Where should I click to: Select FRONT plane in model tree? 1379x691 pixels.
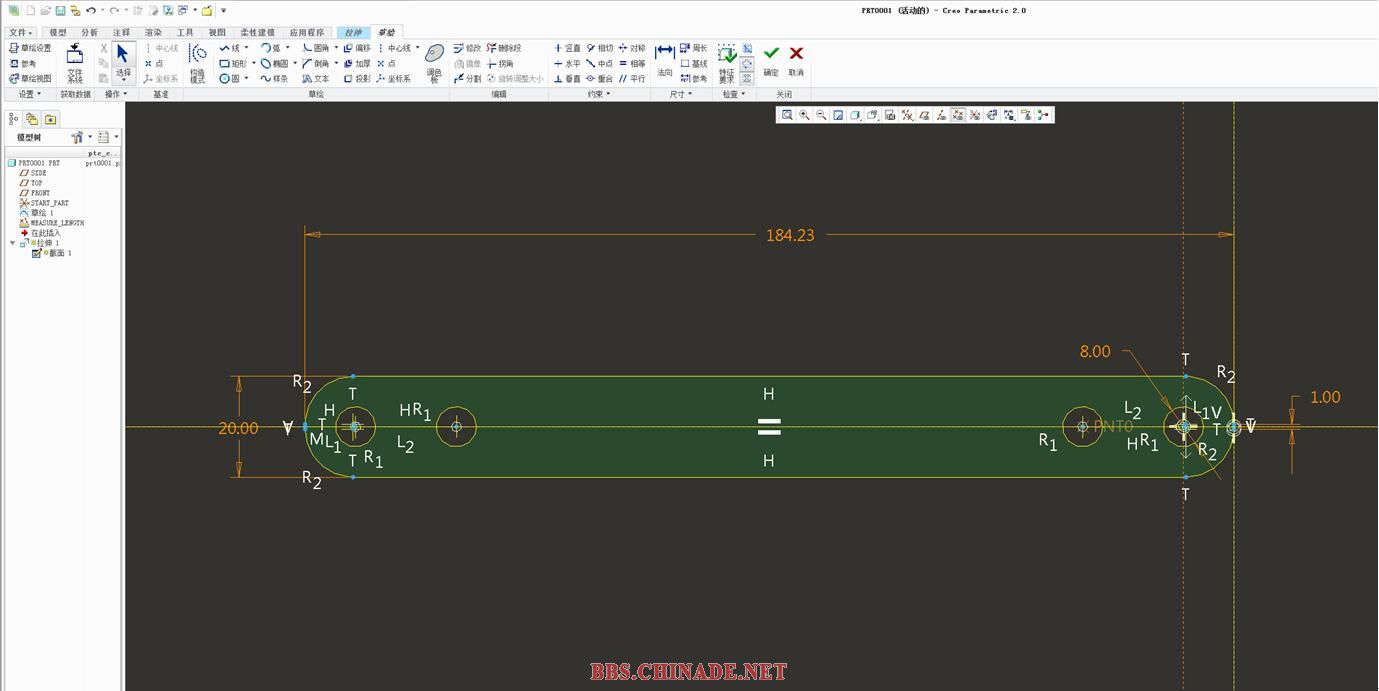click(x=35, y=193)
